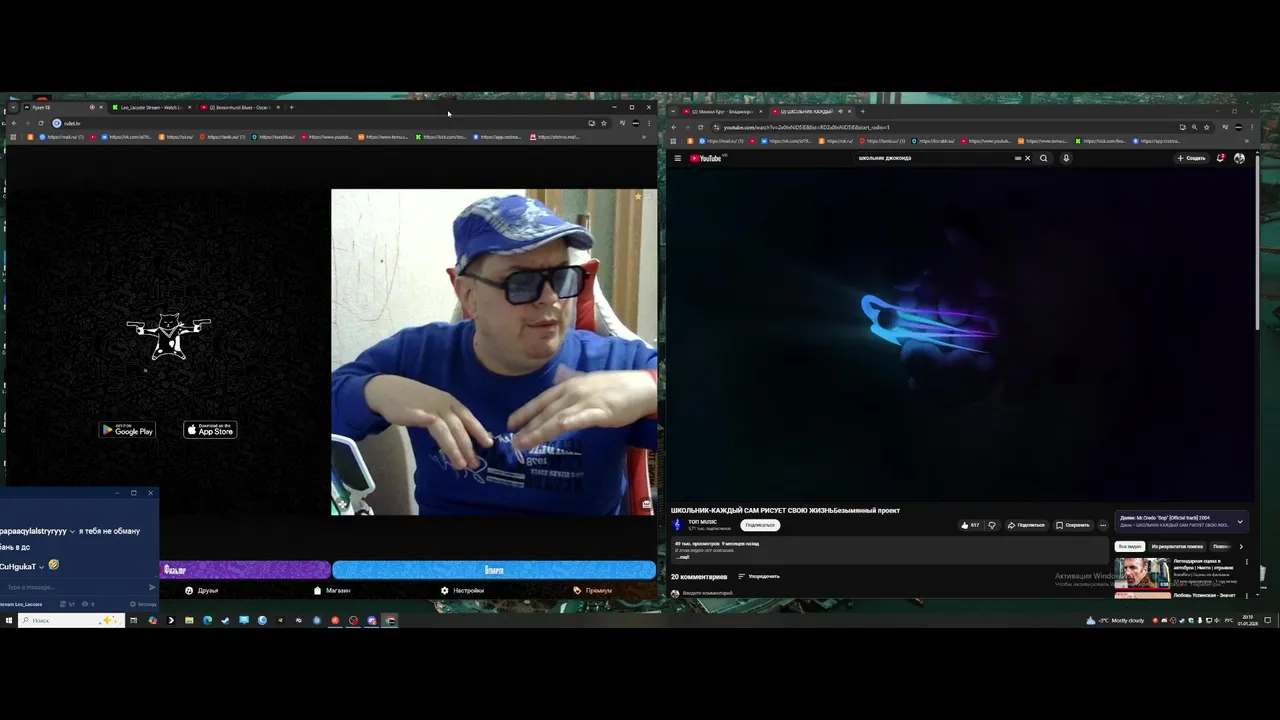
Task: Collapse the playlist panel chevron
Action: point(1240,521)
